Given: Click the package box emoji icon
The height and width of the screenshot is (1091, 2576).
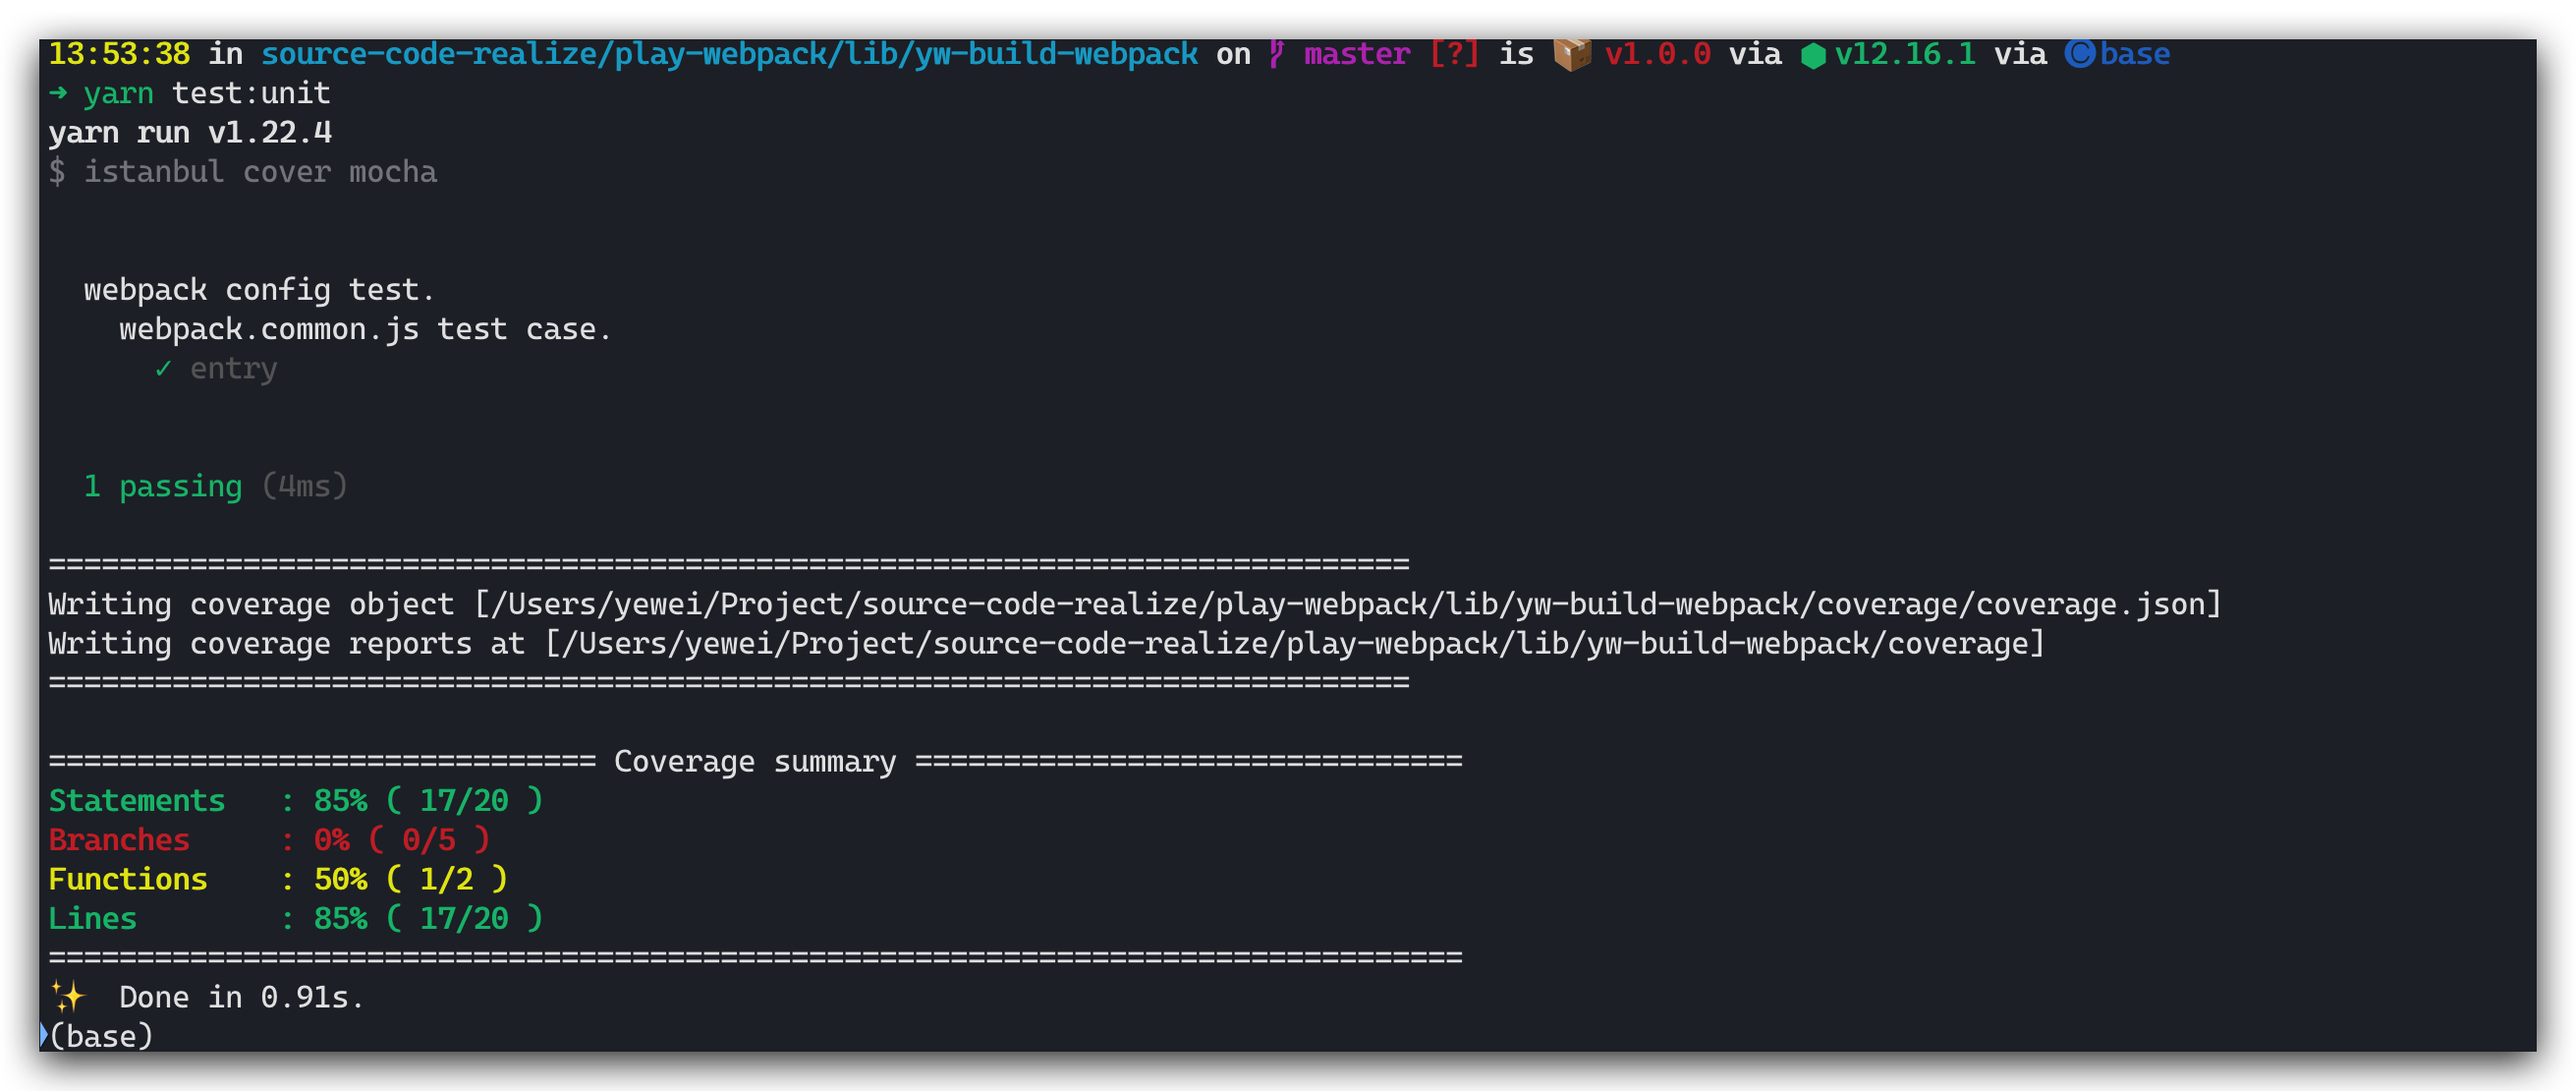Looking at the screenshot, I should pos(1571,54).
